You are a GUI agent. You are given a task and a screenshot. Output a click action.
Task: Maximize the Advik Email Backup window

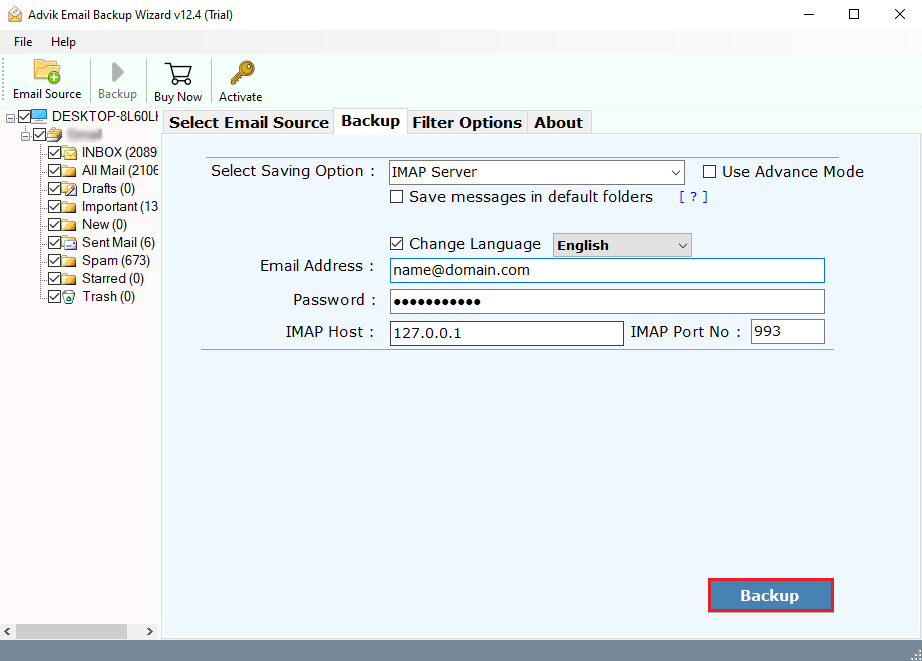click(854, 14)
